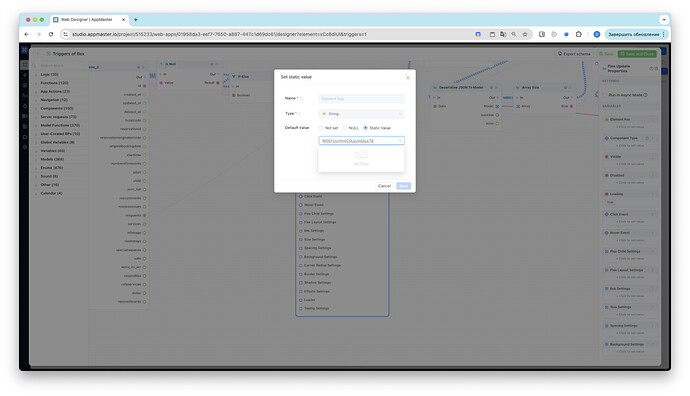Screen dimensions: 690x396
Task: Expand the tab search dropdown arrow
Action: coord(664,20)
